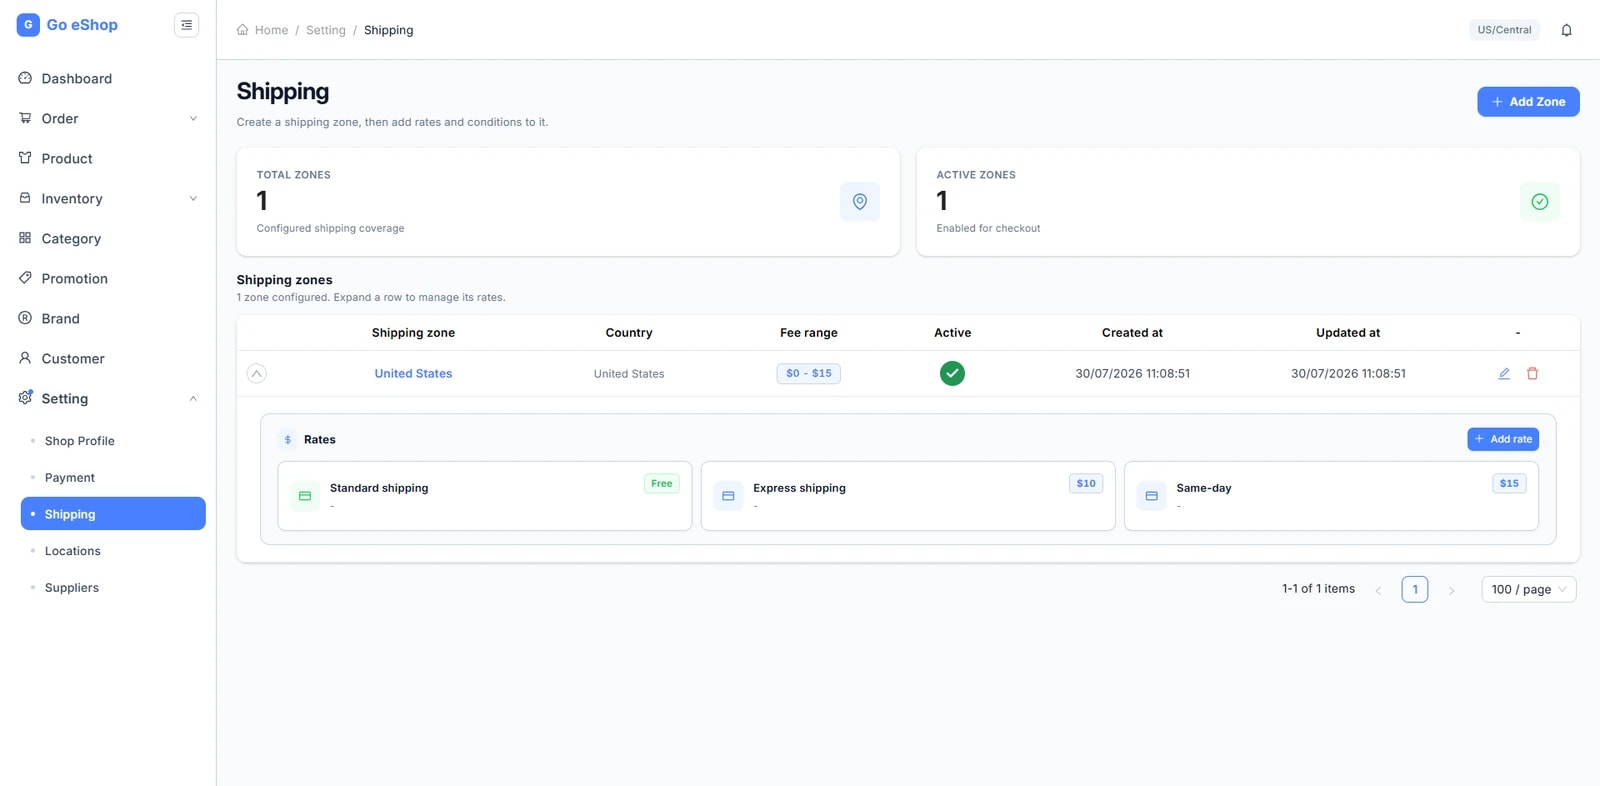Open the notifications bell

1566,30
